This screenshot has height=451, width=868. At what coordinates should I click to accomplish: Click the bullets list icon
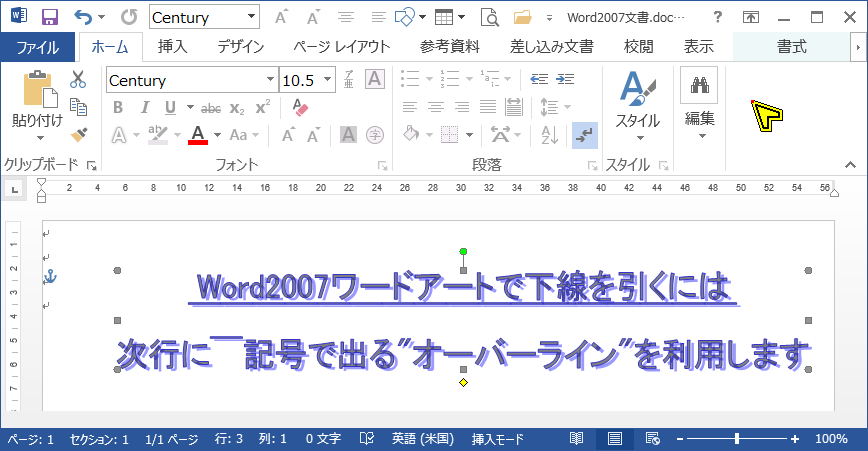coord(410,79)
